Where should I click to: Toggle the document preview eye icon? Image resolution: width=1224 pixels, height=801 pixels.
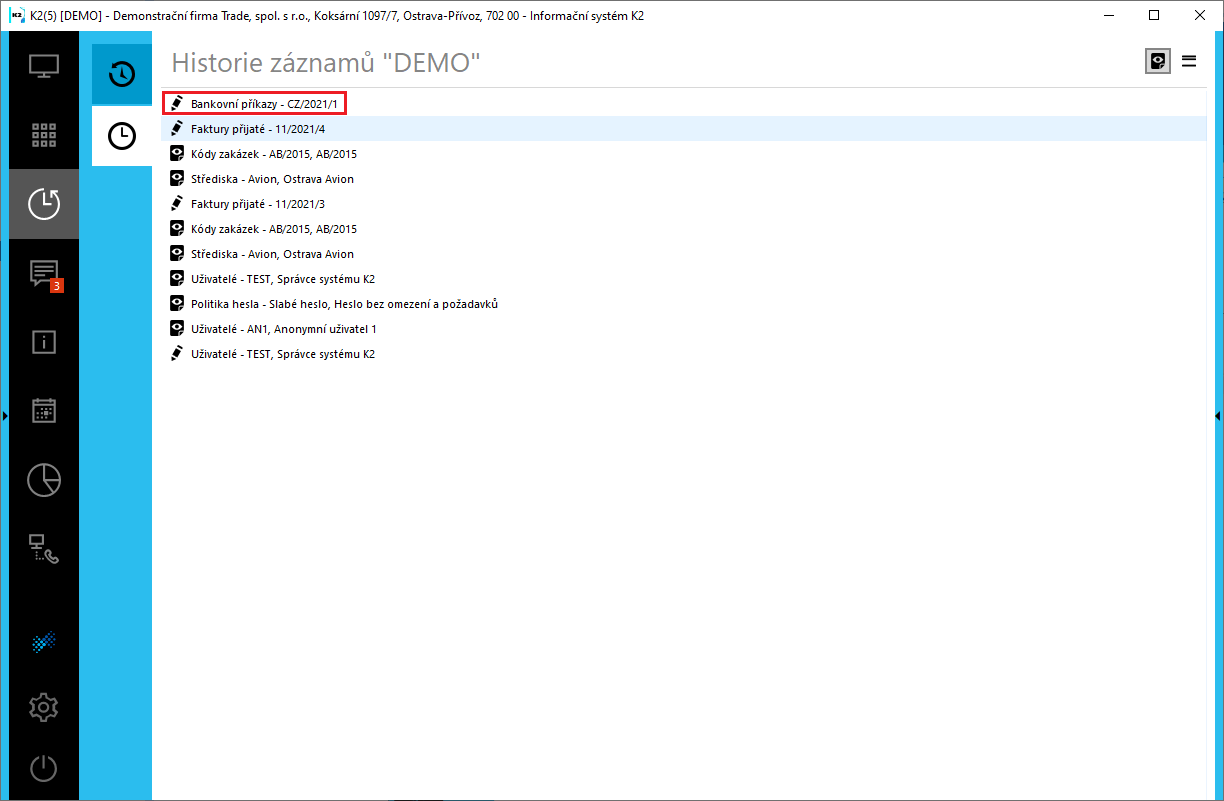(1157, 61)
